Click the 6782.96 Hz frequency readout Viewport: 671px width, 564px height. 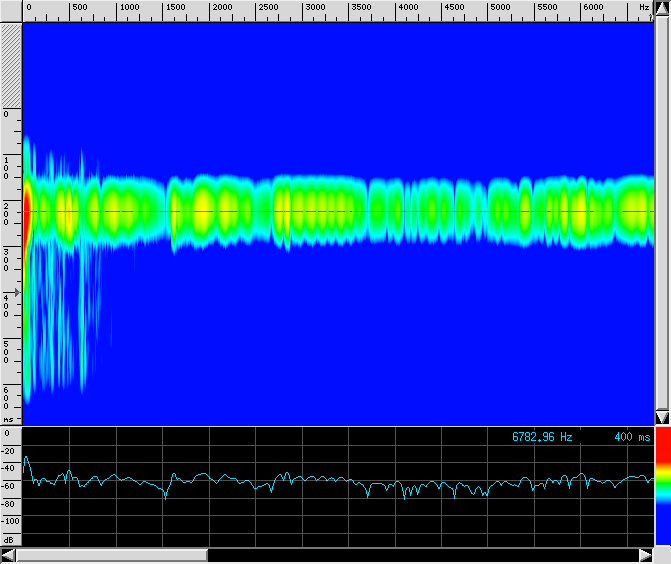[542, 437]
